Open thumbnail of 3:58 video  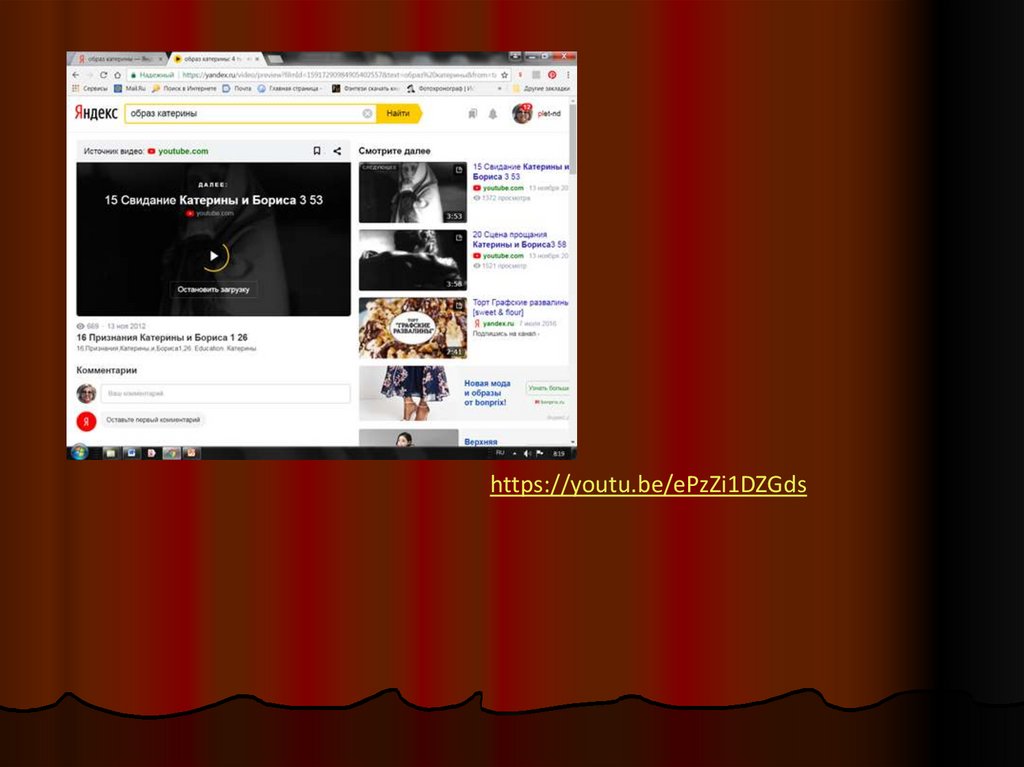point(413,260)
